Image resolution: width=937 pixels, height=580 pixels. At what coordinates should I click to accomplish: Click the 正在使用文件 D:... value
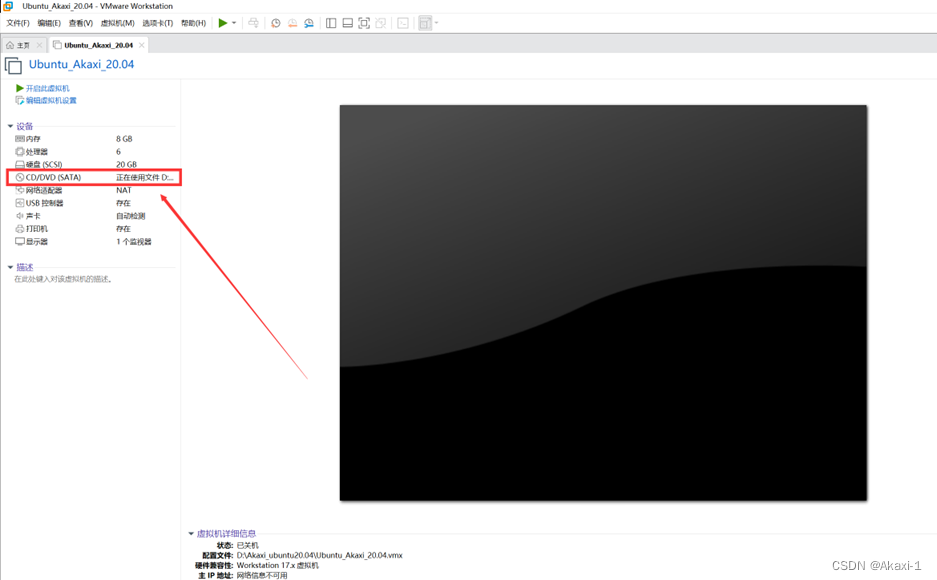[145, 177]
